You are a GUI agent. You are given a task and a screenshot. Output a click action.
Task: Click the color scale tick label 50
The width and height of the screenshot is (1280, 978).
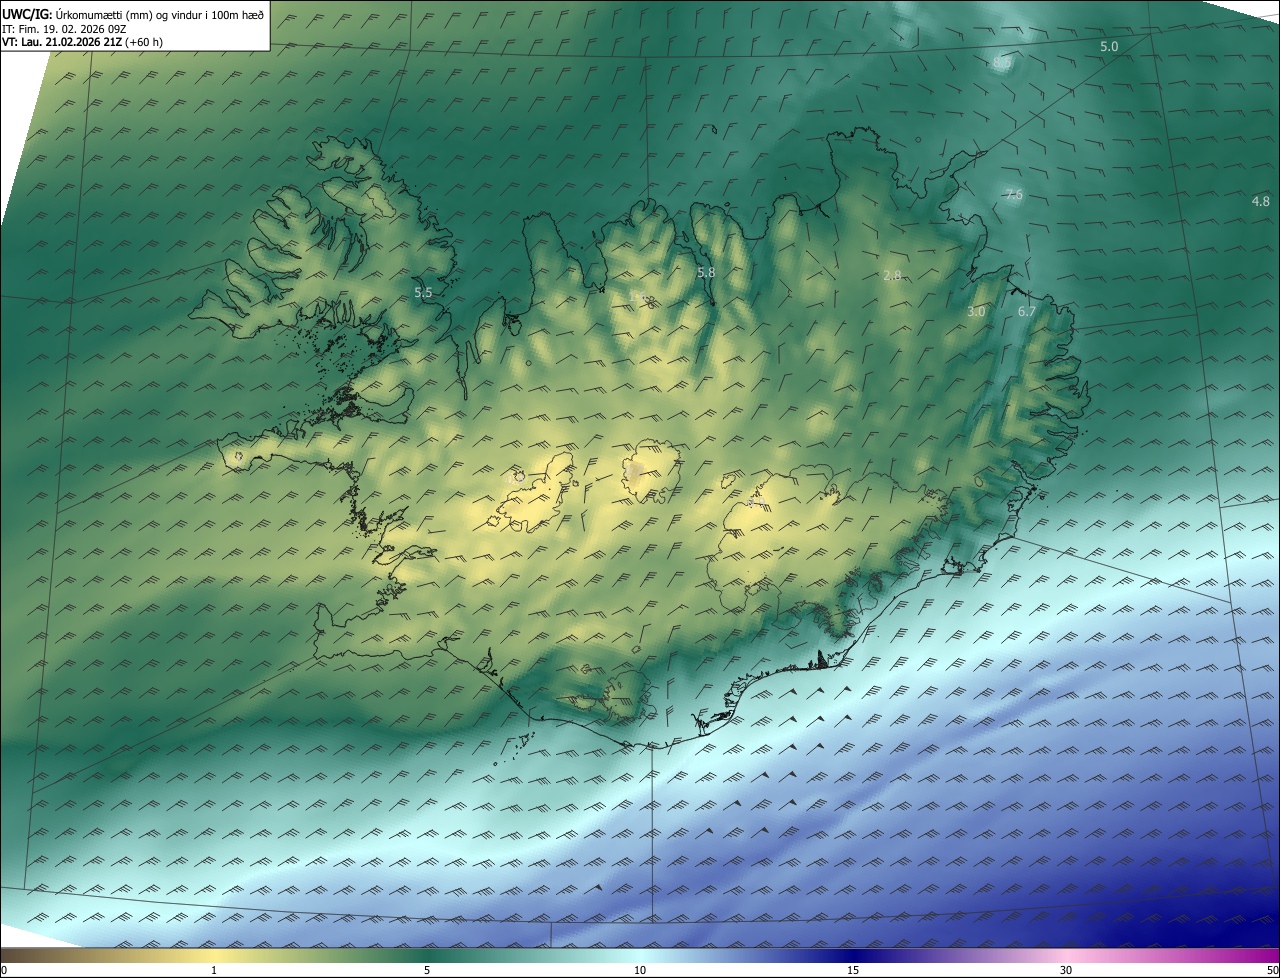(1272, 970)
